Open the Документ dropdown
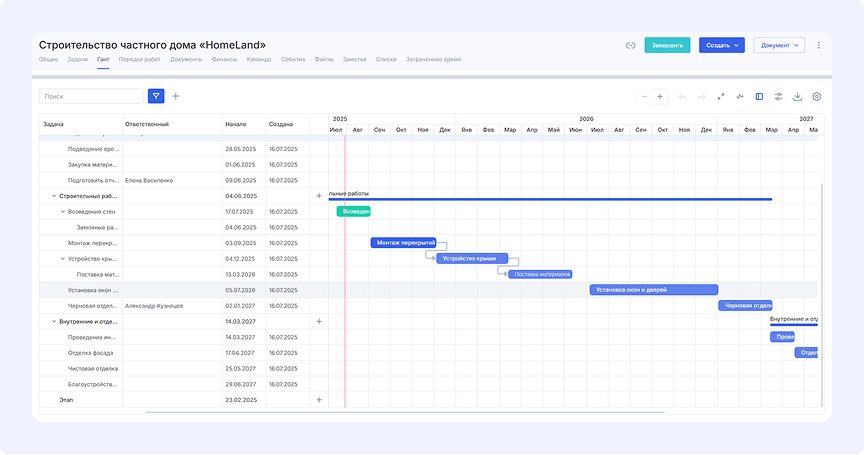Viewport: 864px width, 455px height. coord(780,45)
